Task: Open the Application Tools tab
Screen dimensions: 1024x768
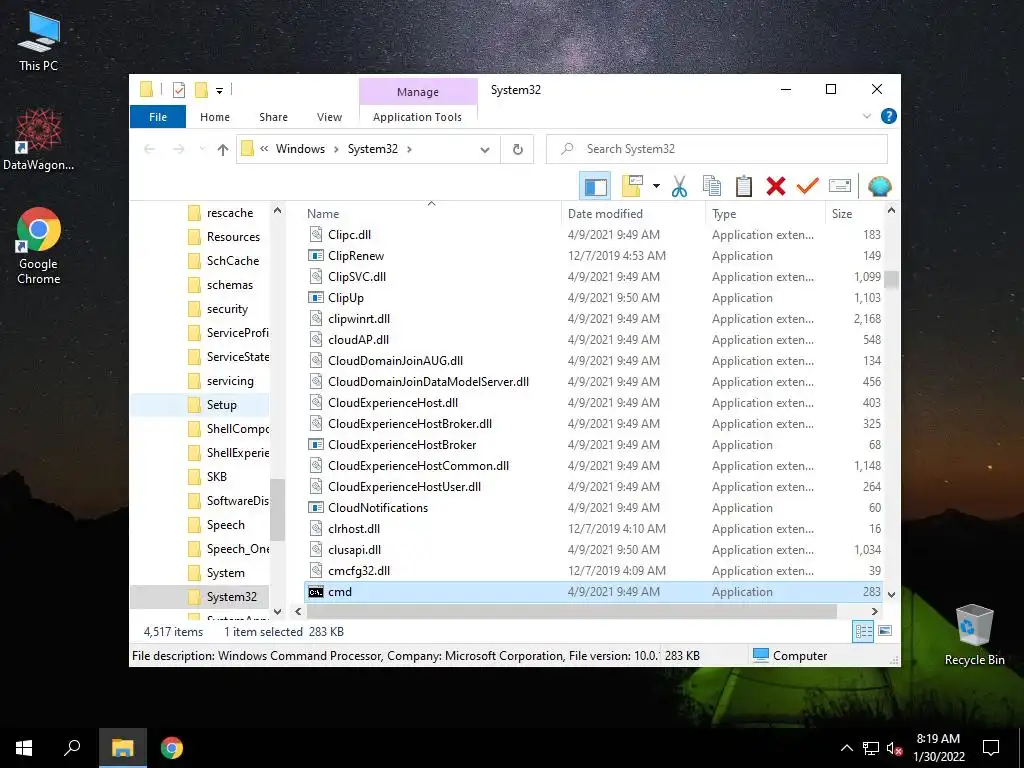Action: pyautogui.click(x=417, y=117)
